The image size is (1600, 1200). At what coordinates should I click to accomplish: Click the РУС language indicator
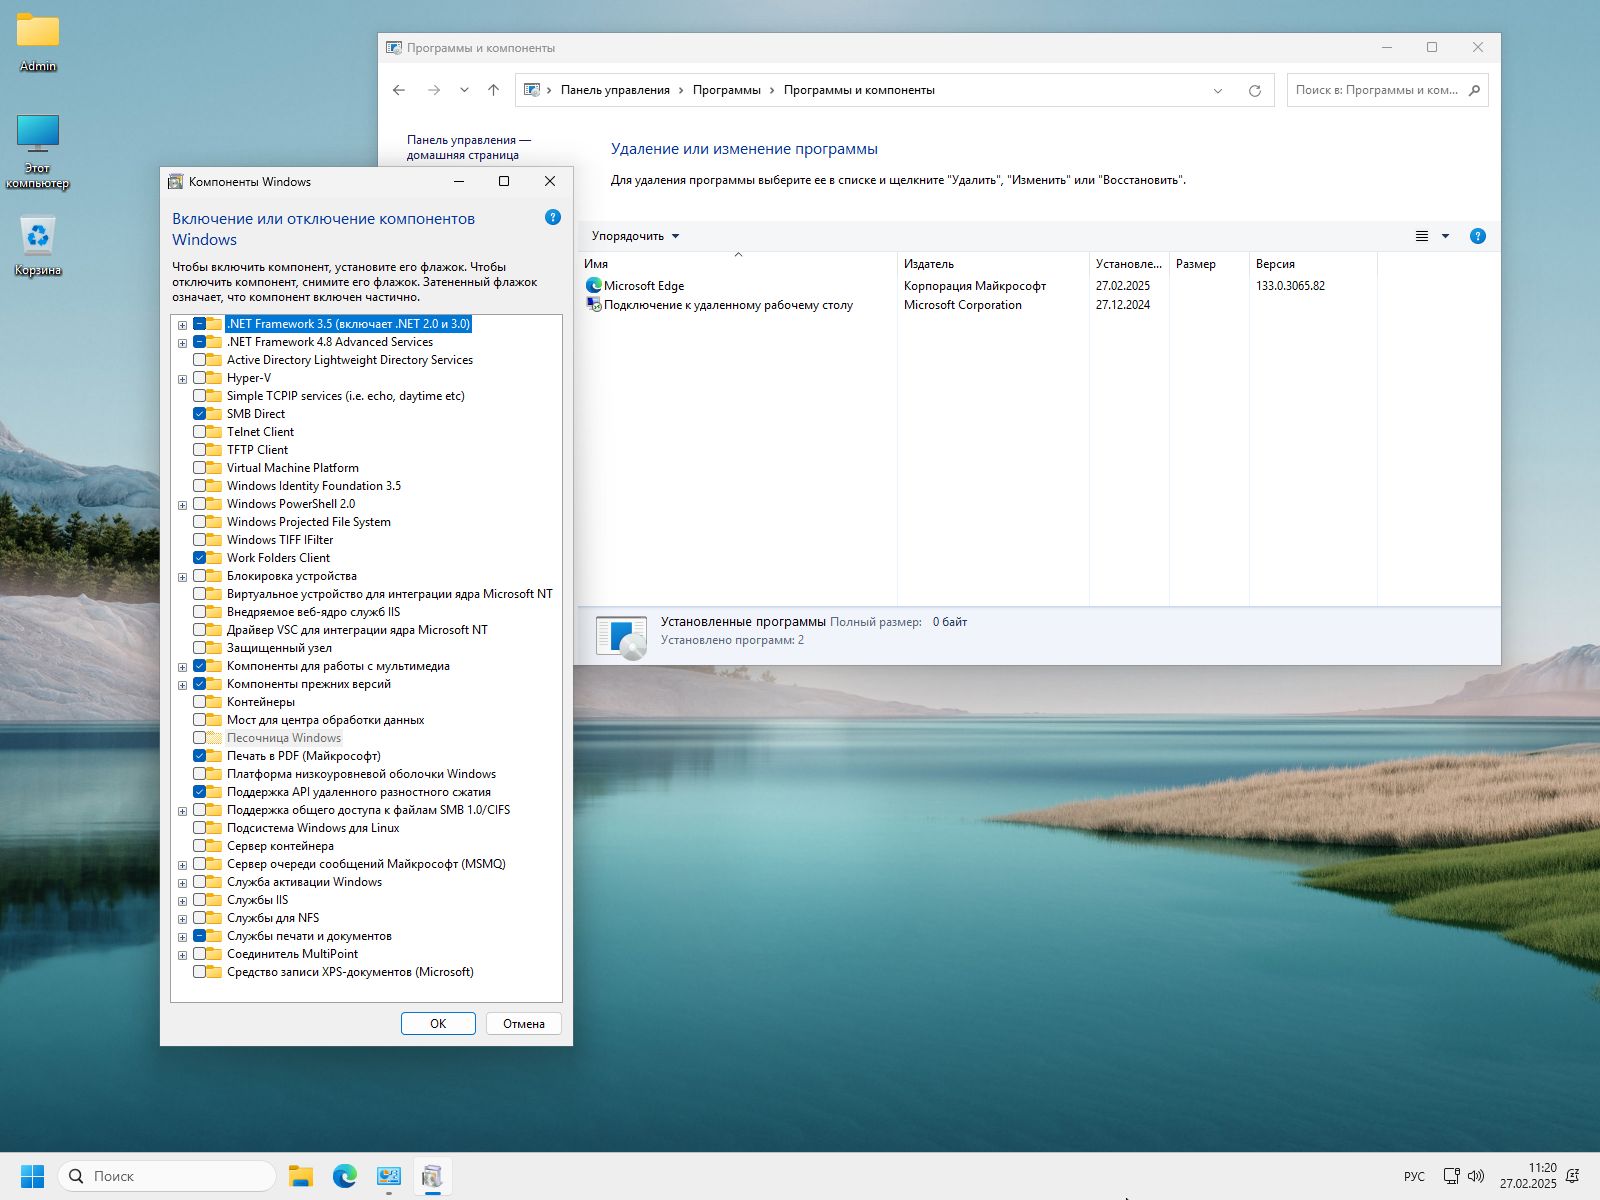[x=1414, y=1176]
